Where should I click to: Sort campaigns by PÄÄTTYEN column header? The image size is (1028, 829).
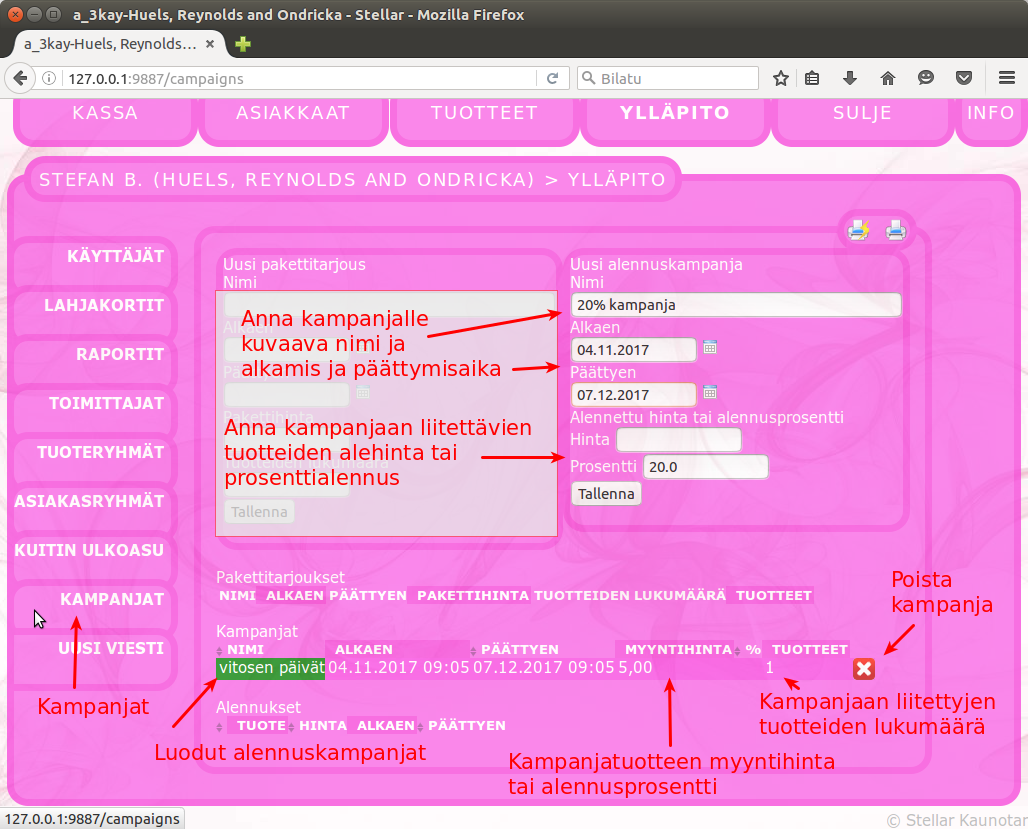[519, 650]
